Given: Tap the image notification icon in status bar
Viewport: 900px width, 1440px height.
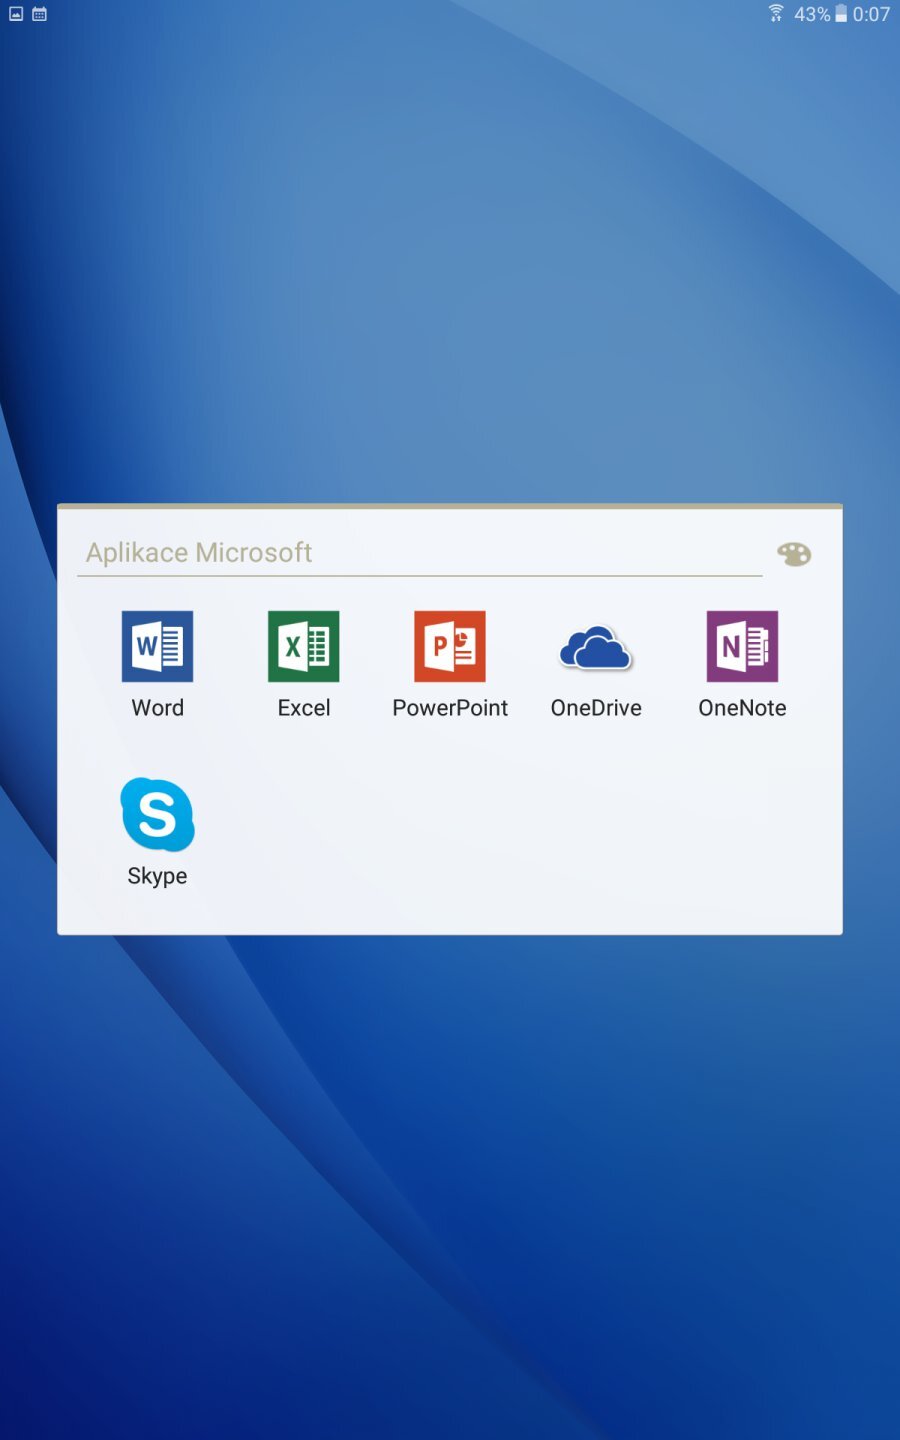Looking at the screenshot, I should point(16,14).
